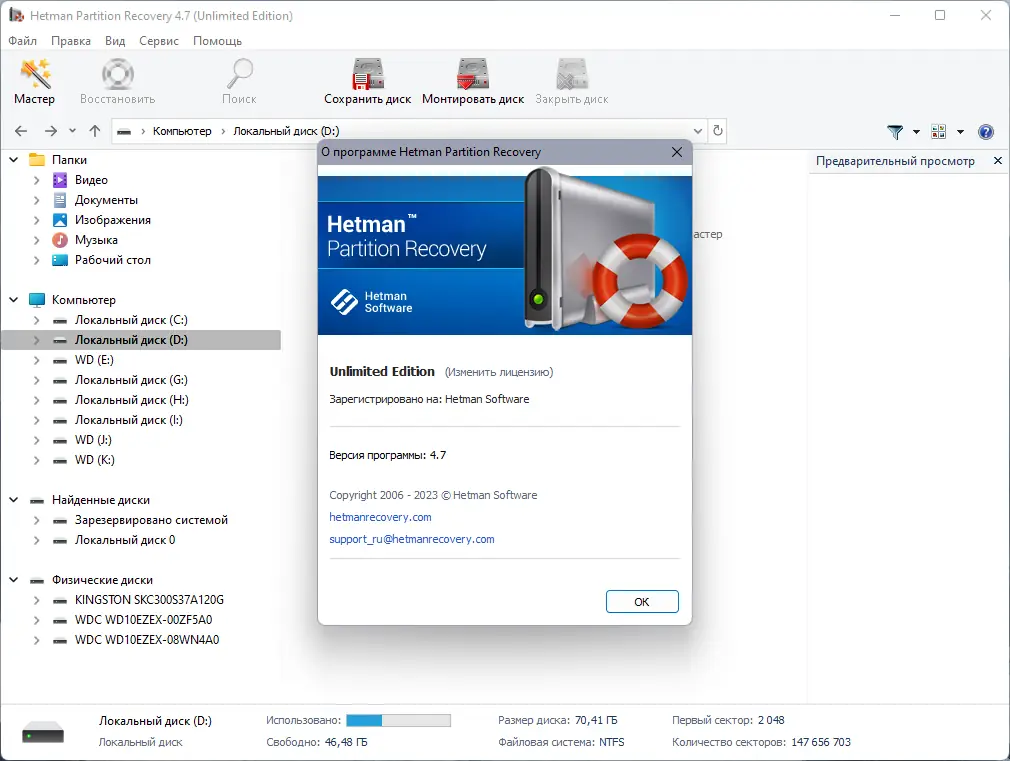This screenshot has height=761, width=1010.
Task: Open the address bar dropdown arrow
Action: pos(698,131)
